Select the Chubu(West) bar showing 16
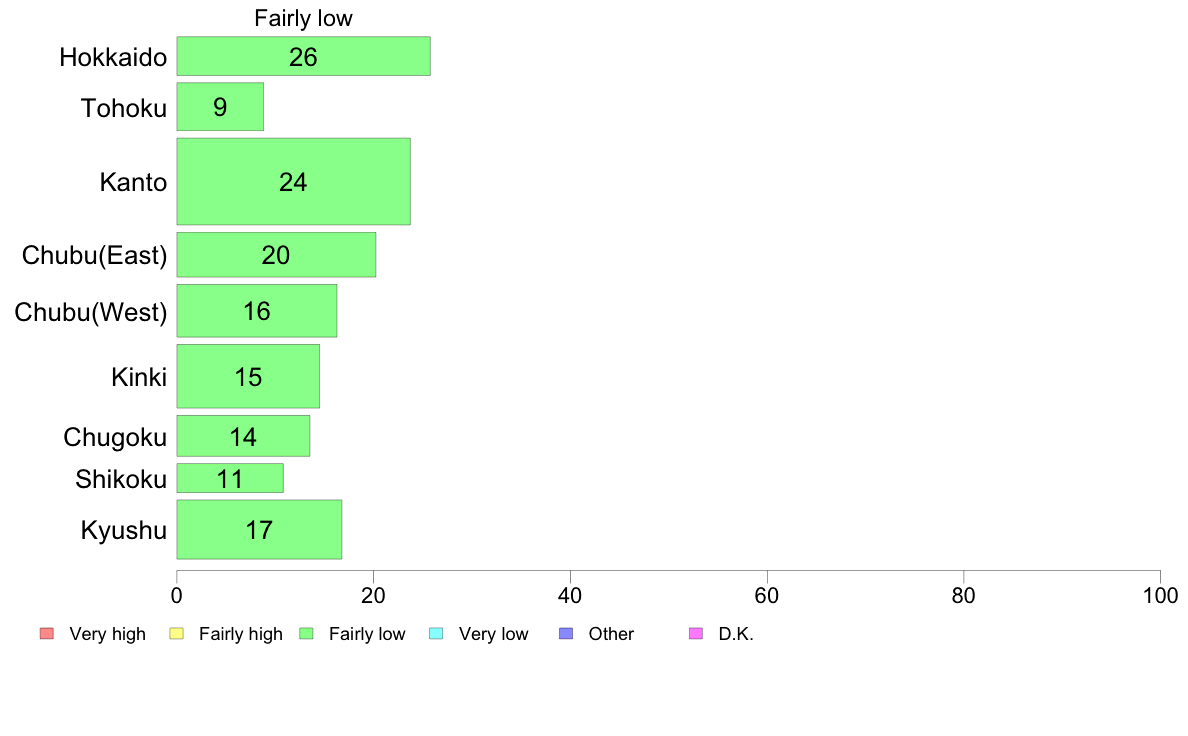This screenshot has height=736, width=1188. coord(257,311)
